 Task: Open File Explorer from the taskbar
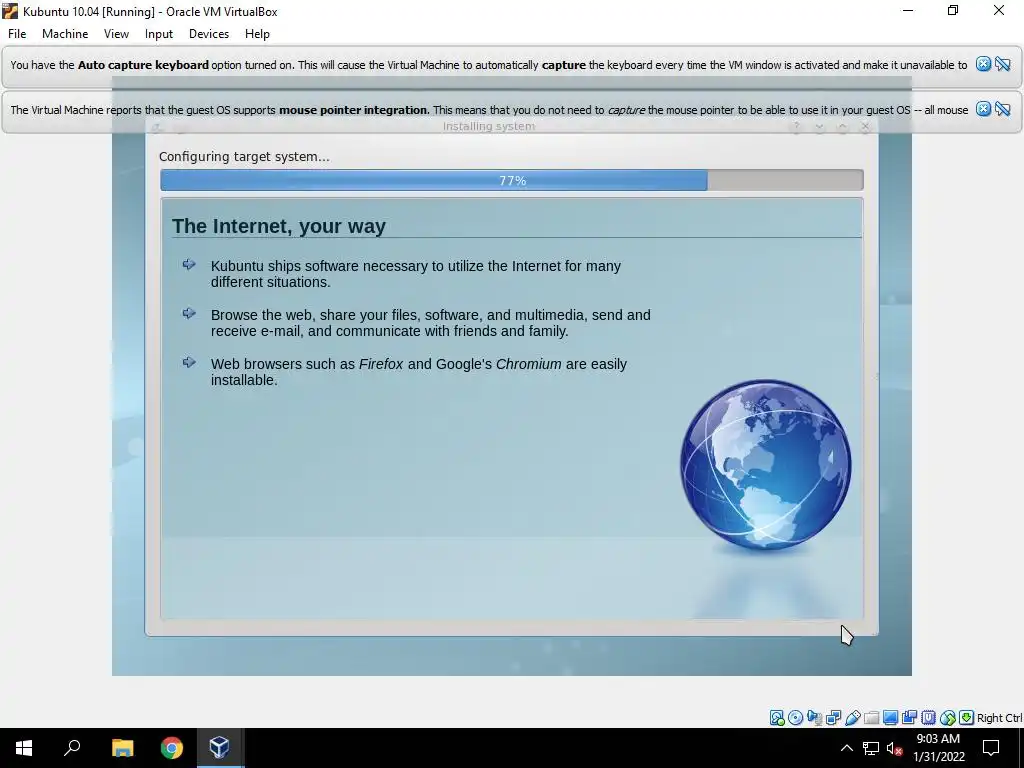point(122,748)
